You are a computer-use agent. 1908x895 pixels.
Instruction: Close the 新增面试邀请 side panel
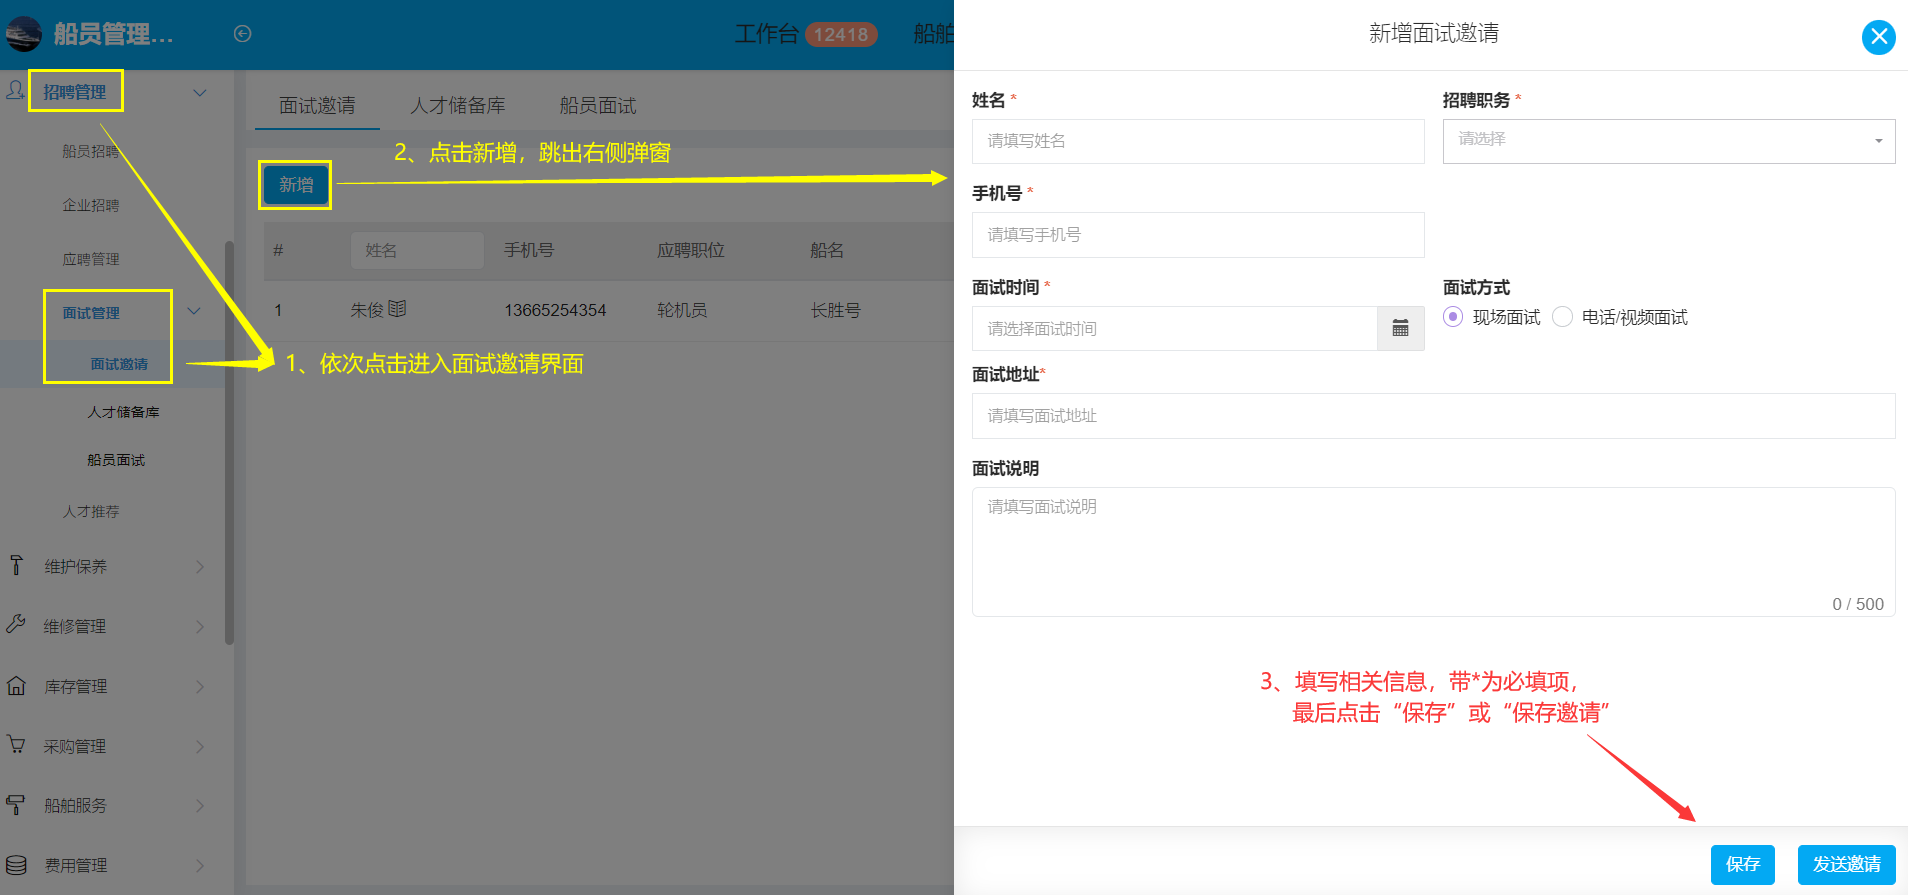[1878, 37]
